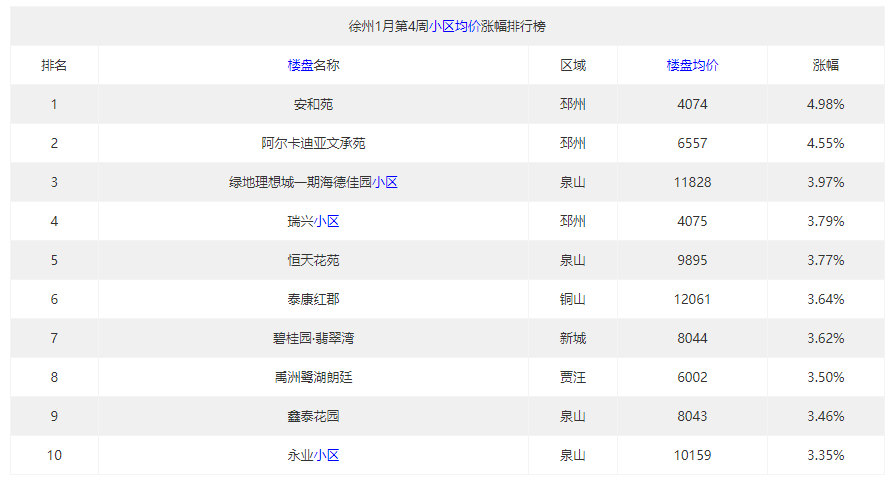This screenshot has height=481, width=892.
Task: Click the 3.97% increase value
Action: [825, 183]
